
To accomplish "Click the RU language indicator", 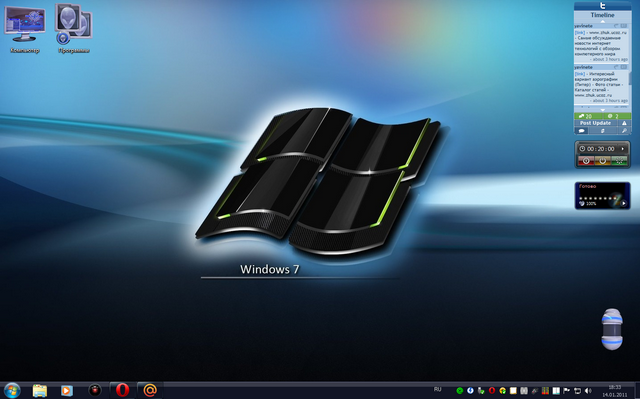I will 438,390.
